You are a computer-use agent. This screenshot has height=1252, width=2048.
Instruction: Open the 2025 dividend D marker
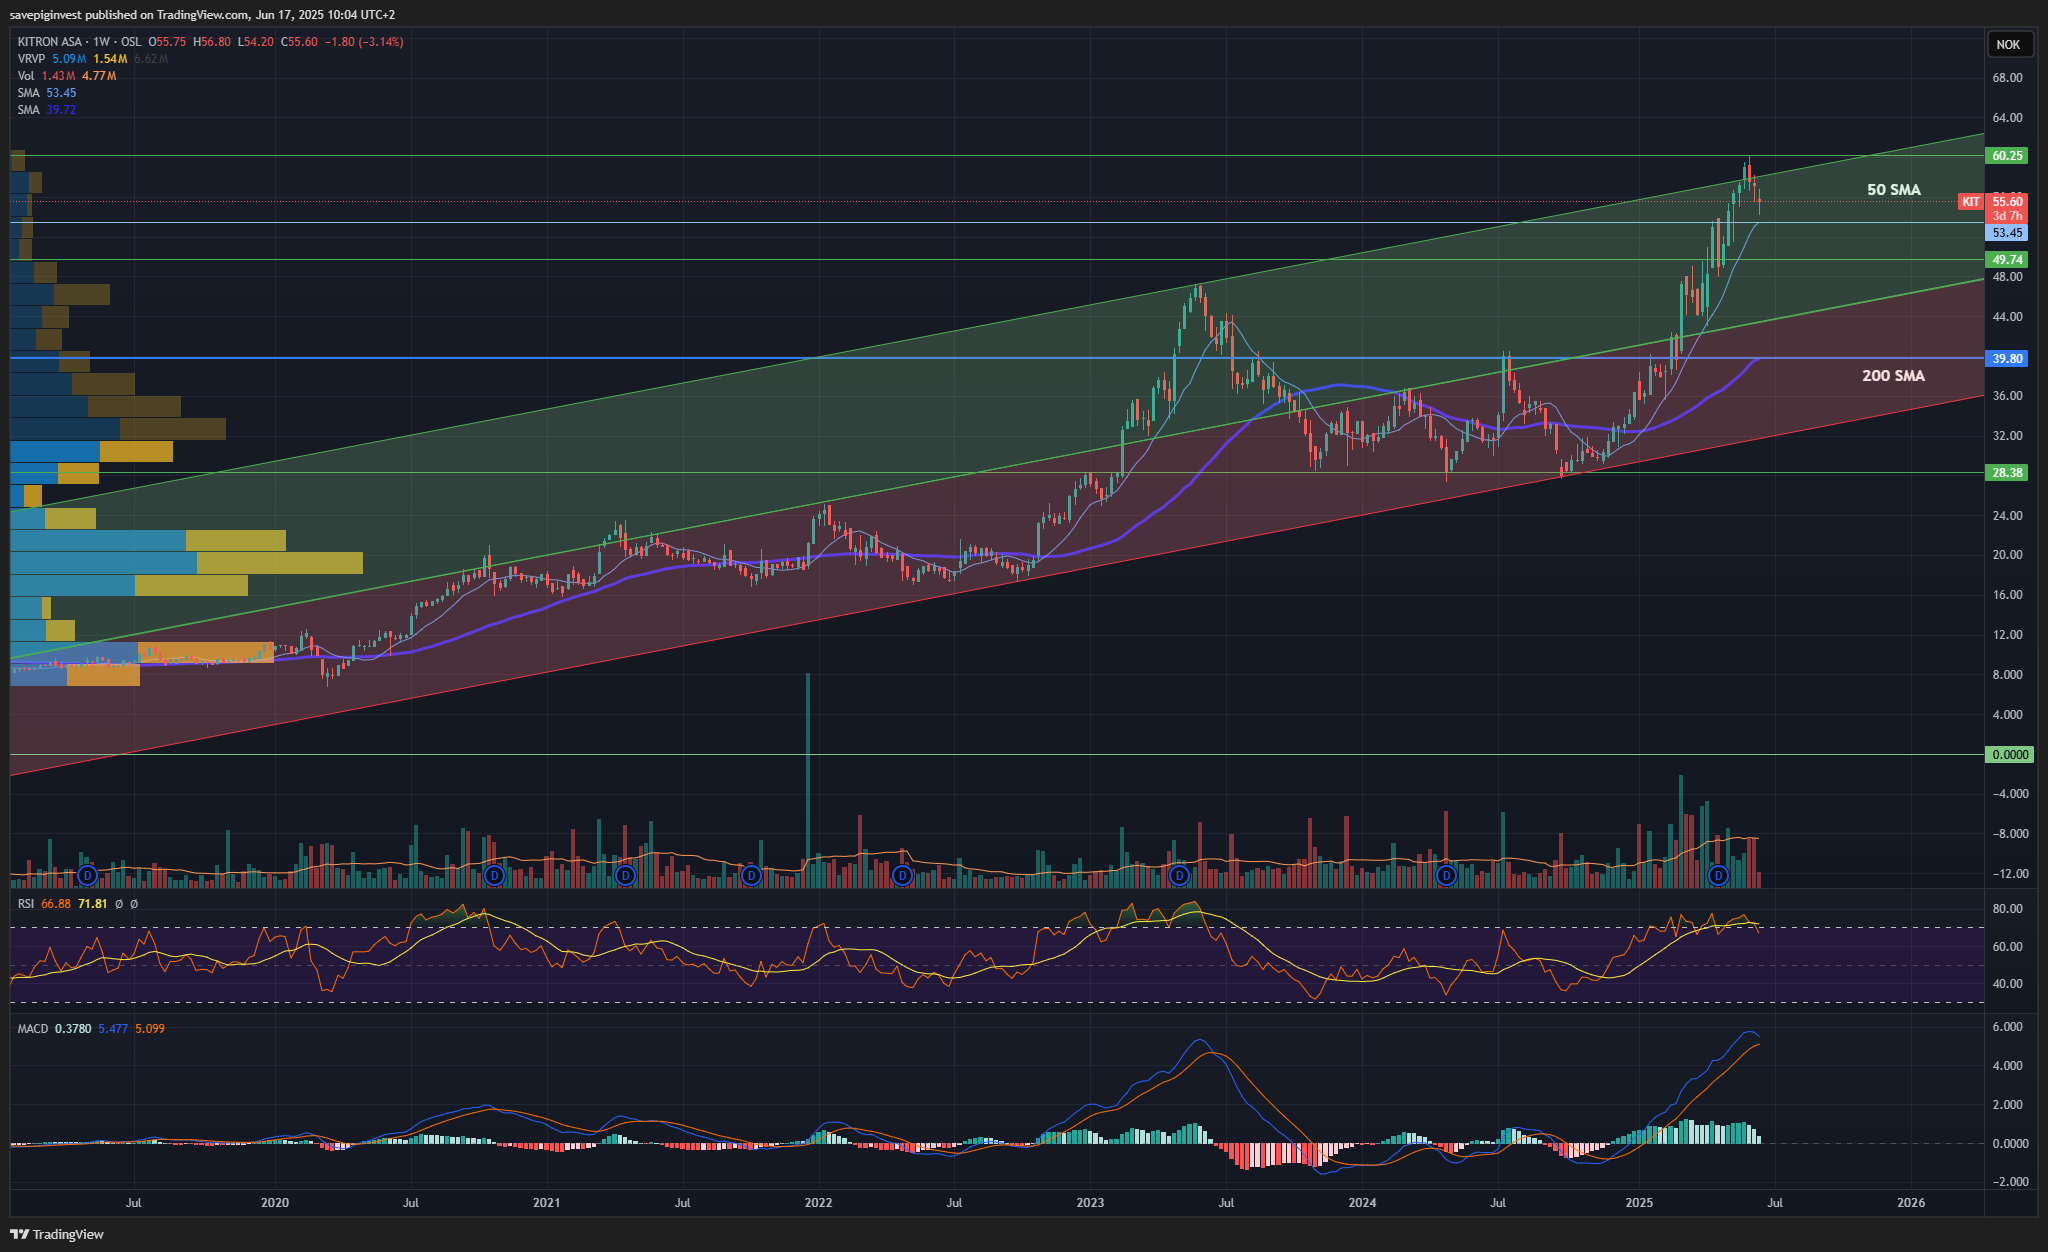coord(1718,876)
